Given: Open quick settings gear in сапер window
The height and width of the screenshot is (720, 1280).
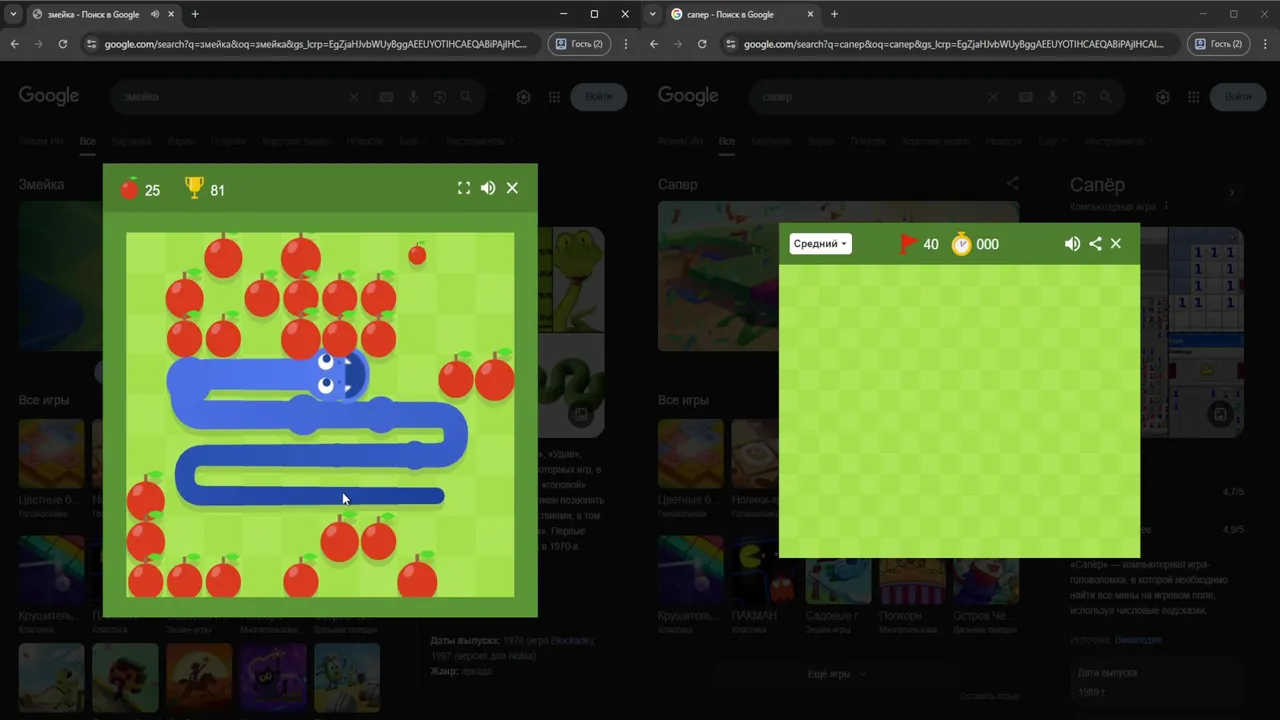Looking at the screenshot, I should click(x=1162, y=97).
